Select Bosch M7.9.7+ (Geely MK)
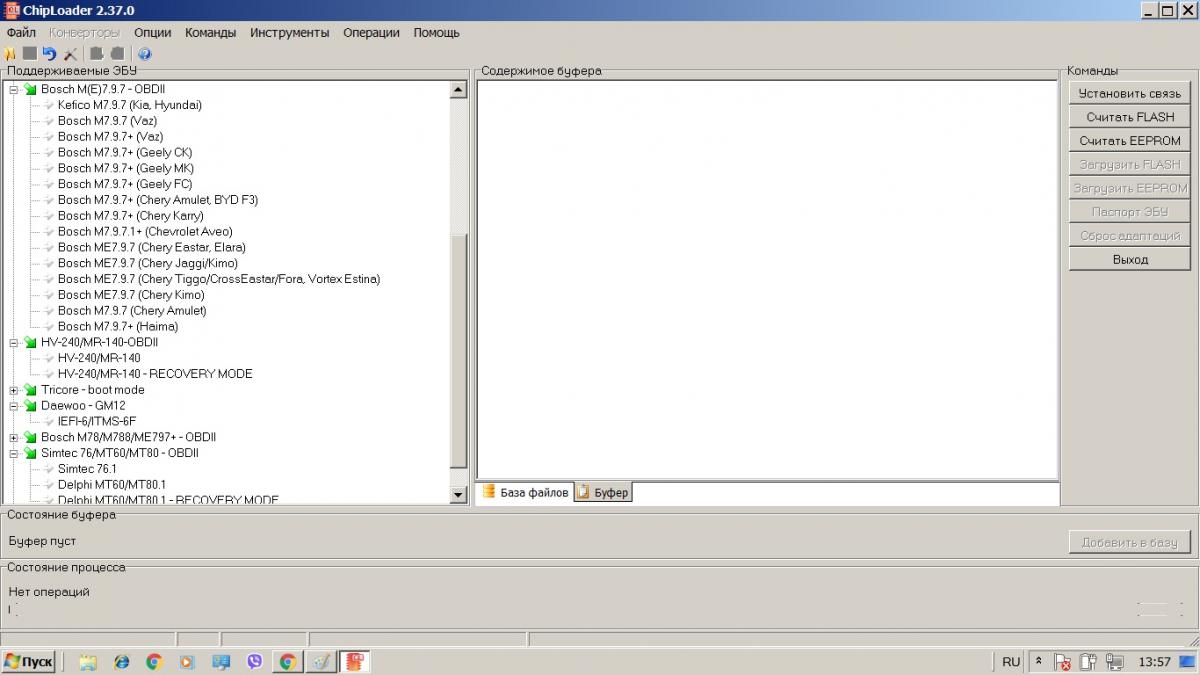The width and height of the screenshot is (1200, 675). coord(125,168)
